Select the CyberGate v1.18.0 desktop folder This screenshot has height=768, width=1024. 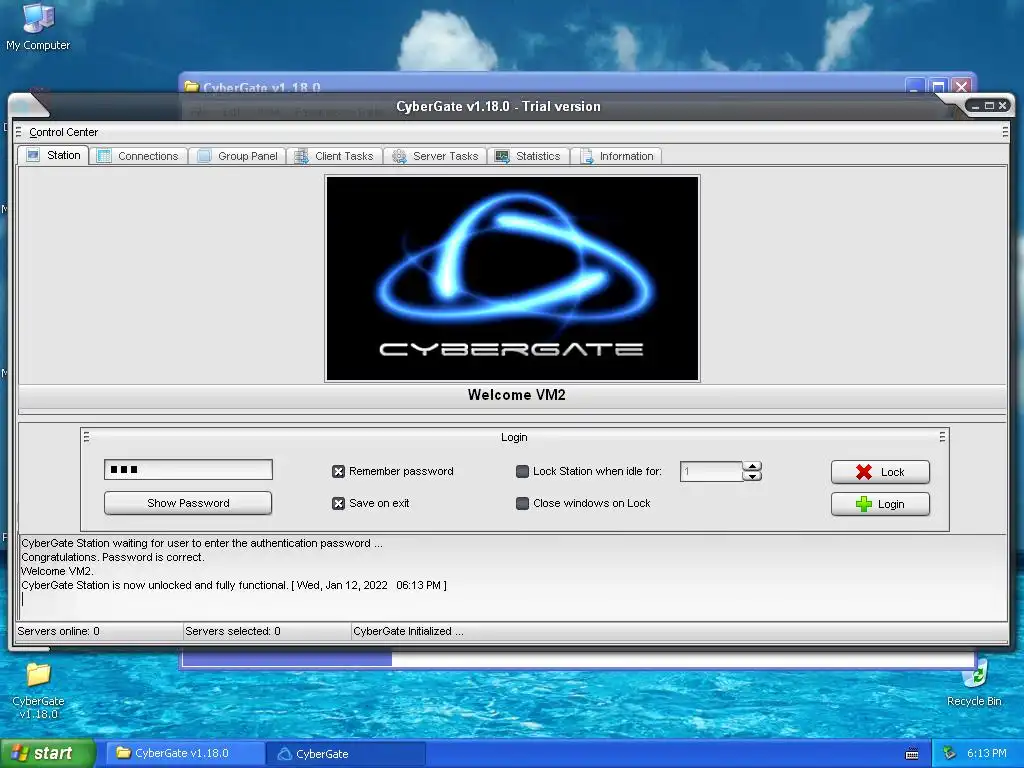(38, 690)
